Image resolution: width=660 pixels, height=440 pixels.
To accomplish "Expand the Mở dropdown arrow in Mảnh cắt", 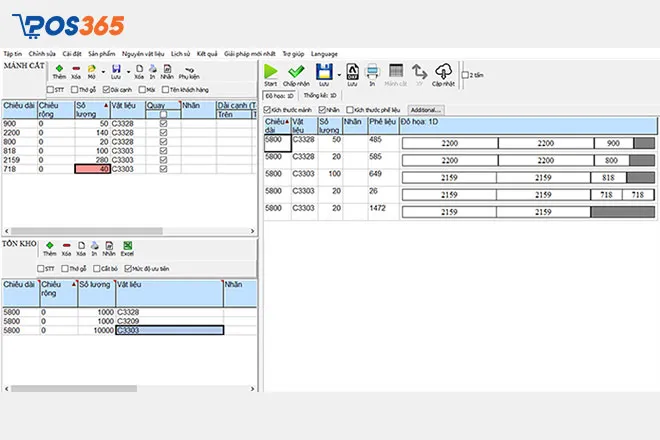I will (103, 70).
